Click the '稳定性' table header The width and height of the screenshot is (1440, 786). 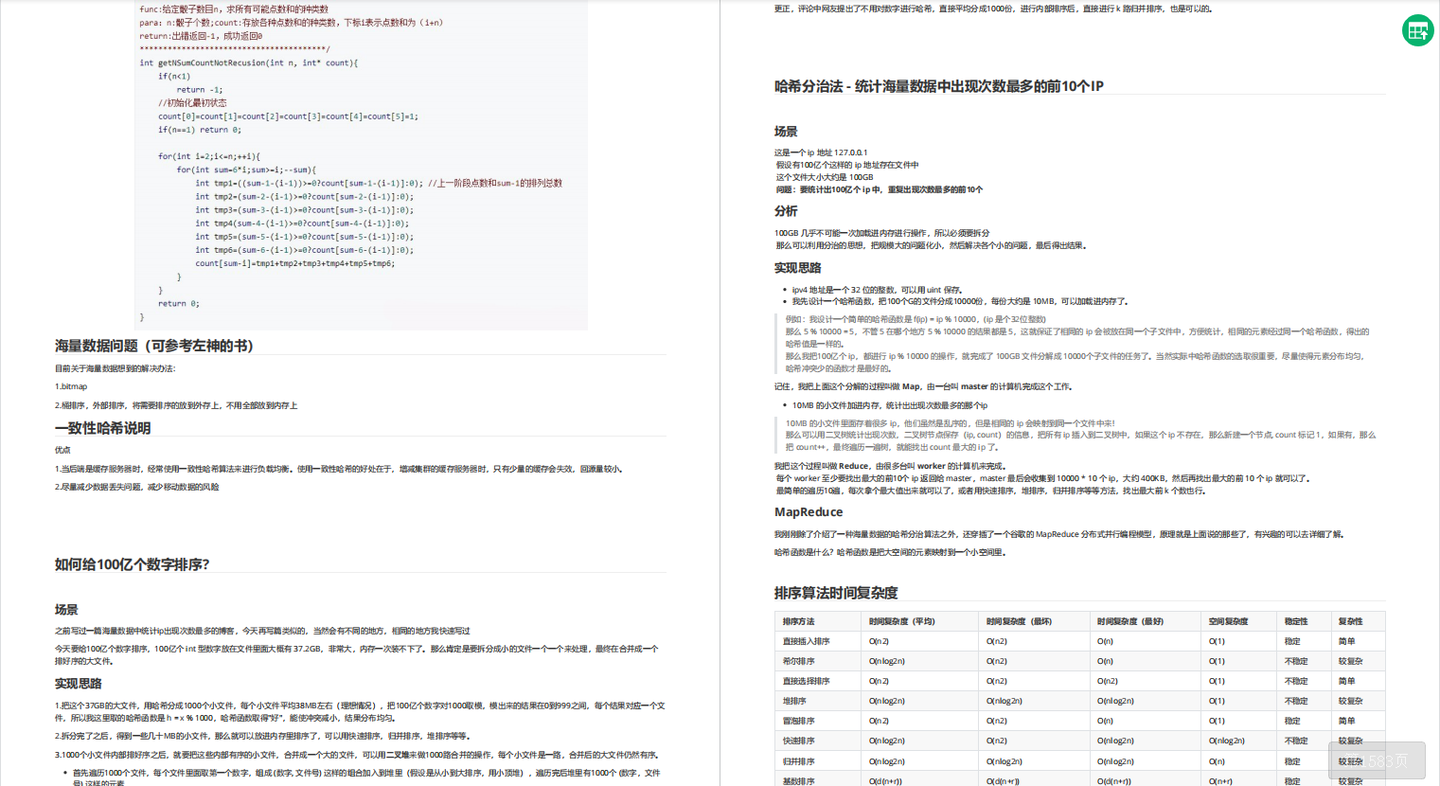tap(1296, 621)
